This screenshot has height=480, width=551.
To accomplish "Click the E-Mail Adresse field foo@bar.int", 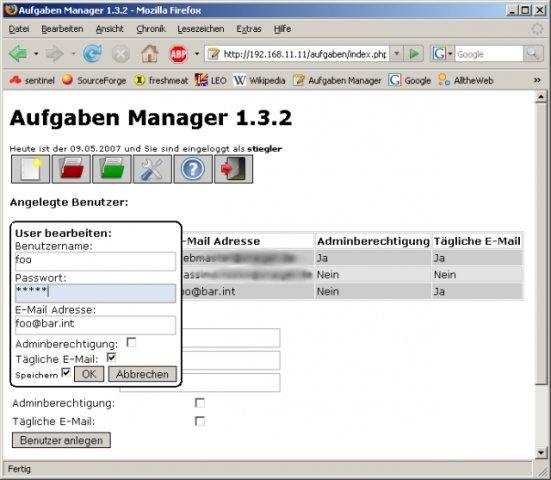I will (x=95, y=325).
